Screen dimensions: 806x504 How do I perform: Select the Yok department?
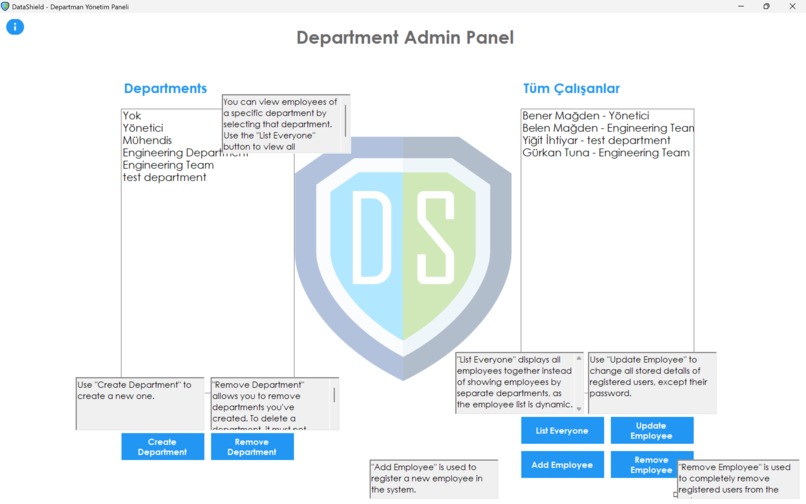[x=132, y=116]
